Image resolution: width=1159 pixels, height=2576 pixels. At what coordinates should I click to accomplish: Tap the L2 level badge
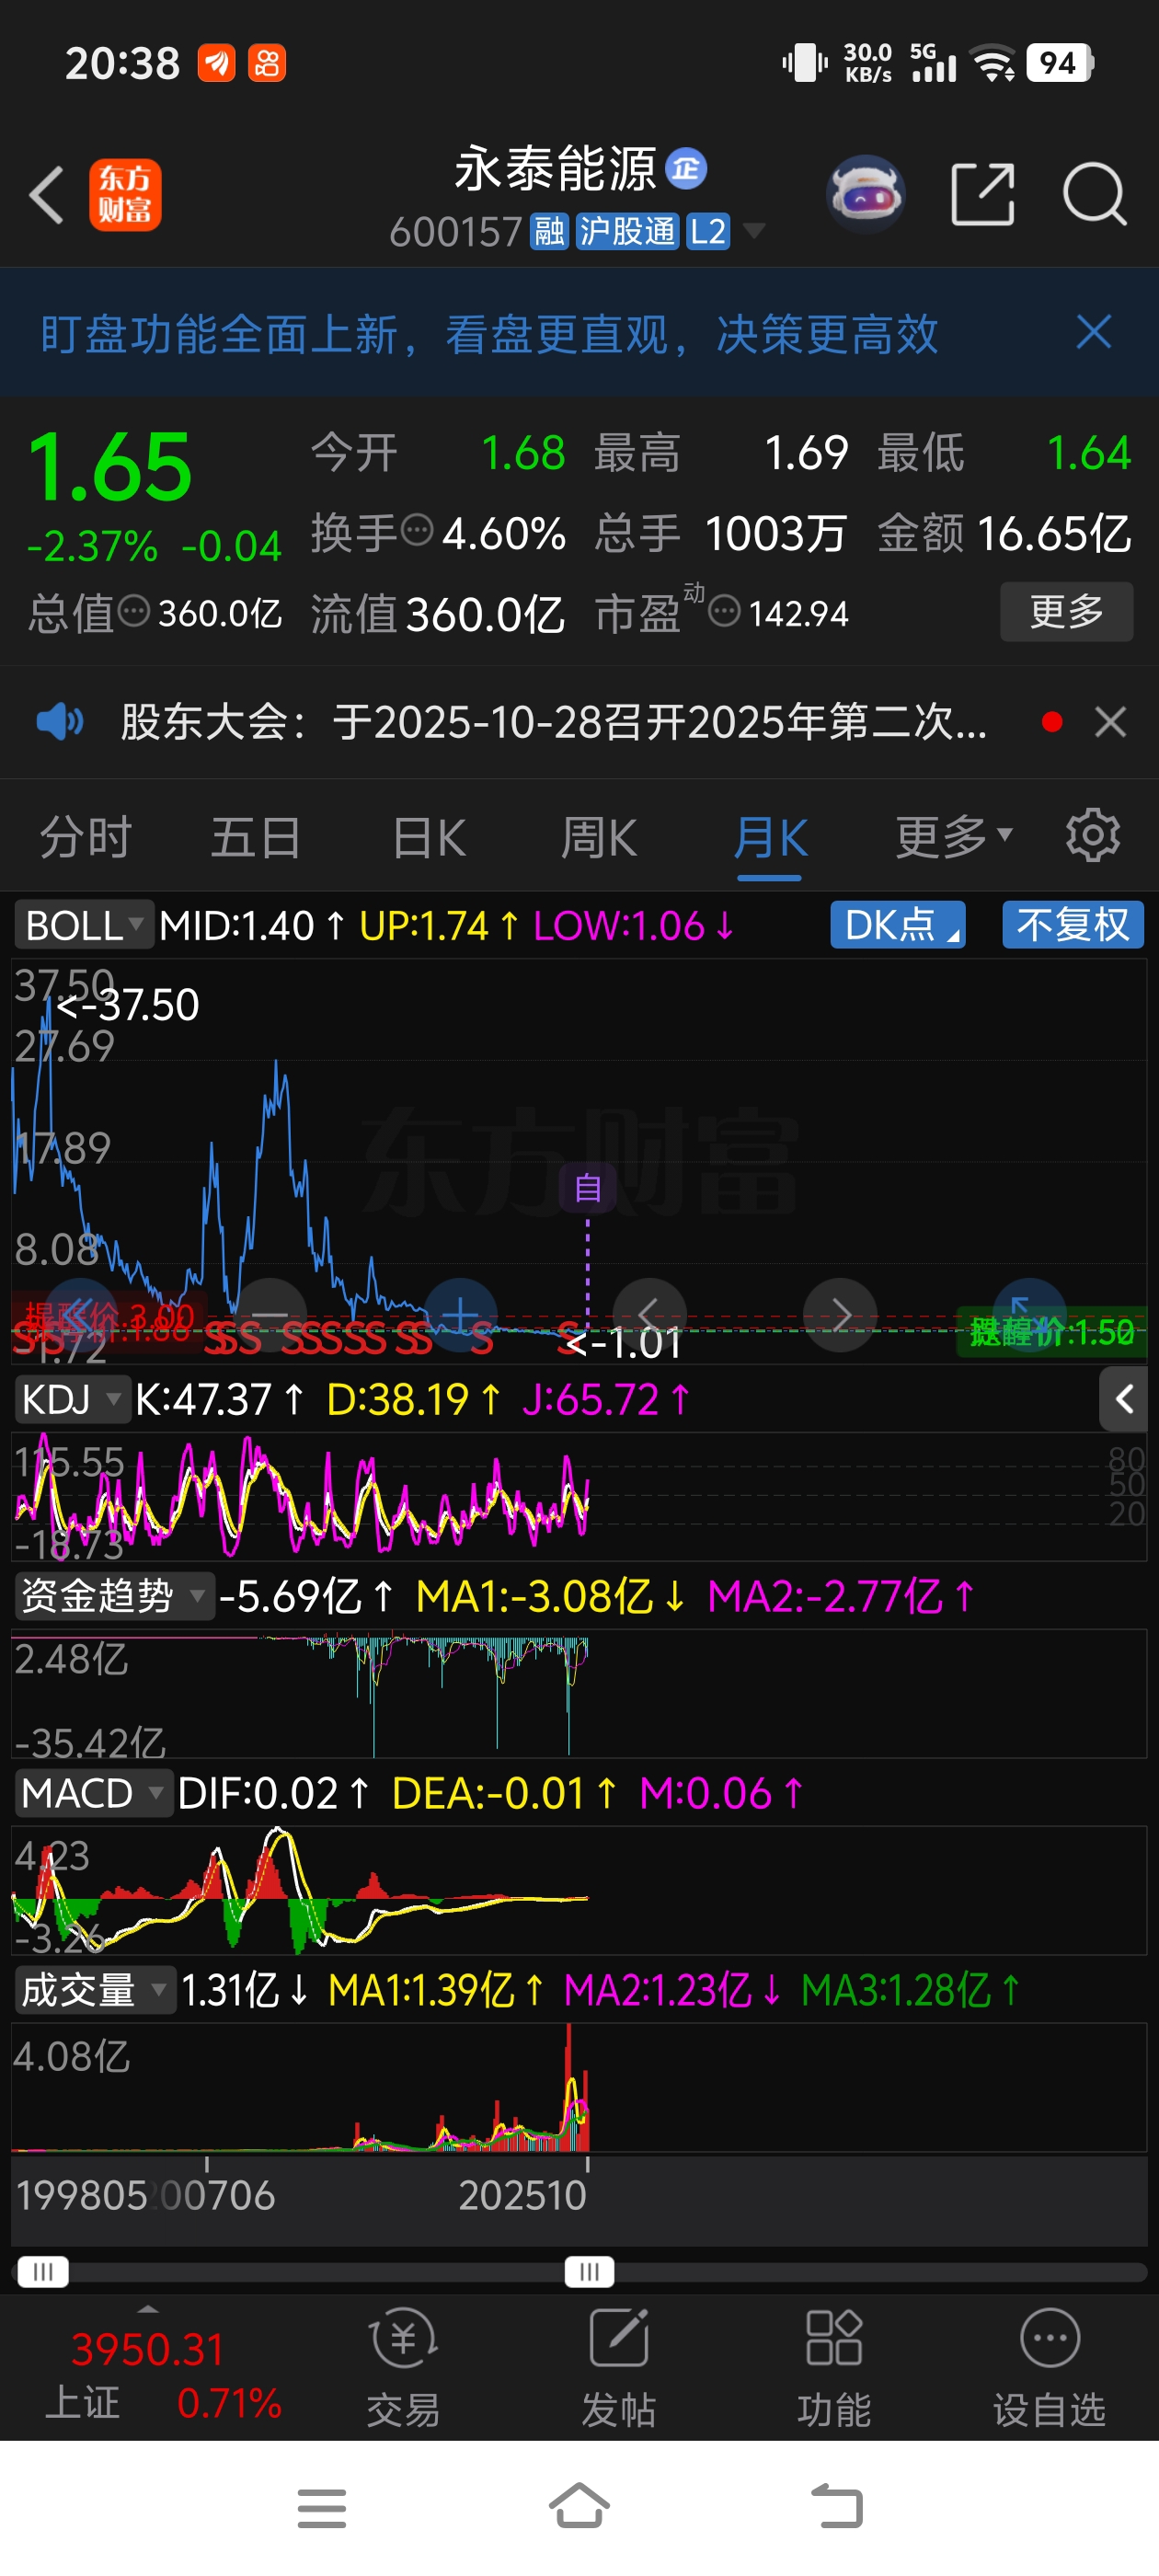coord(708,232)
